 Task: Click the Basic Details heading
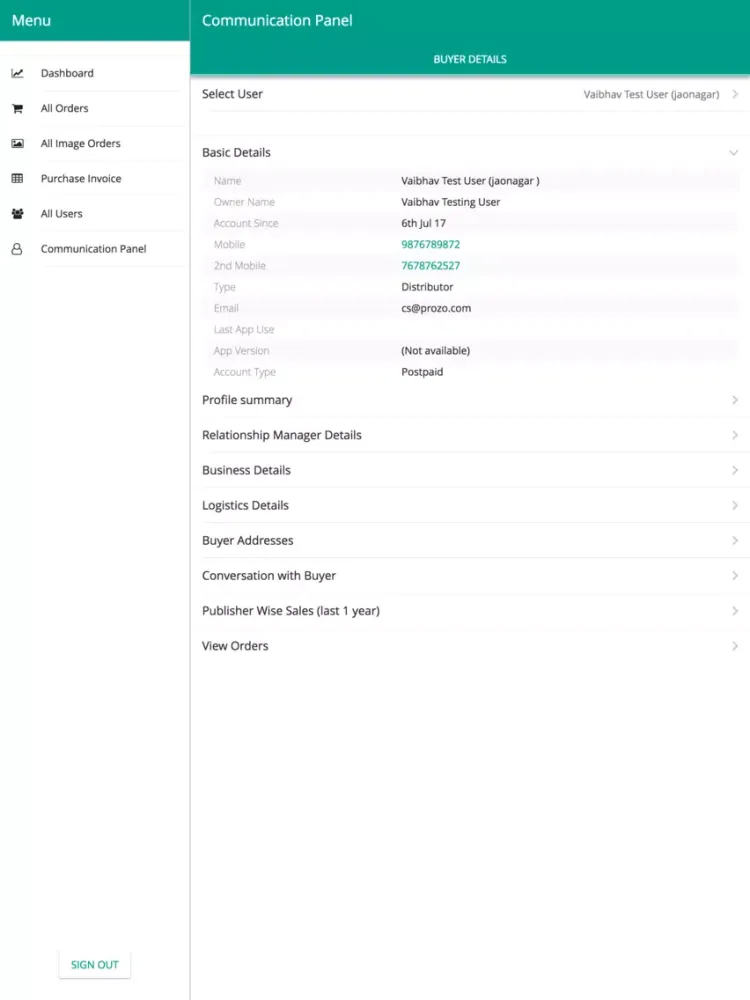(236, 152)
